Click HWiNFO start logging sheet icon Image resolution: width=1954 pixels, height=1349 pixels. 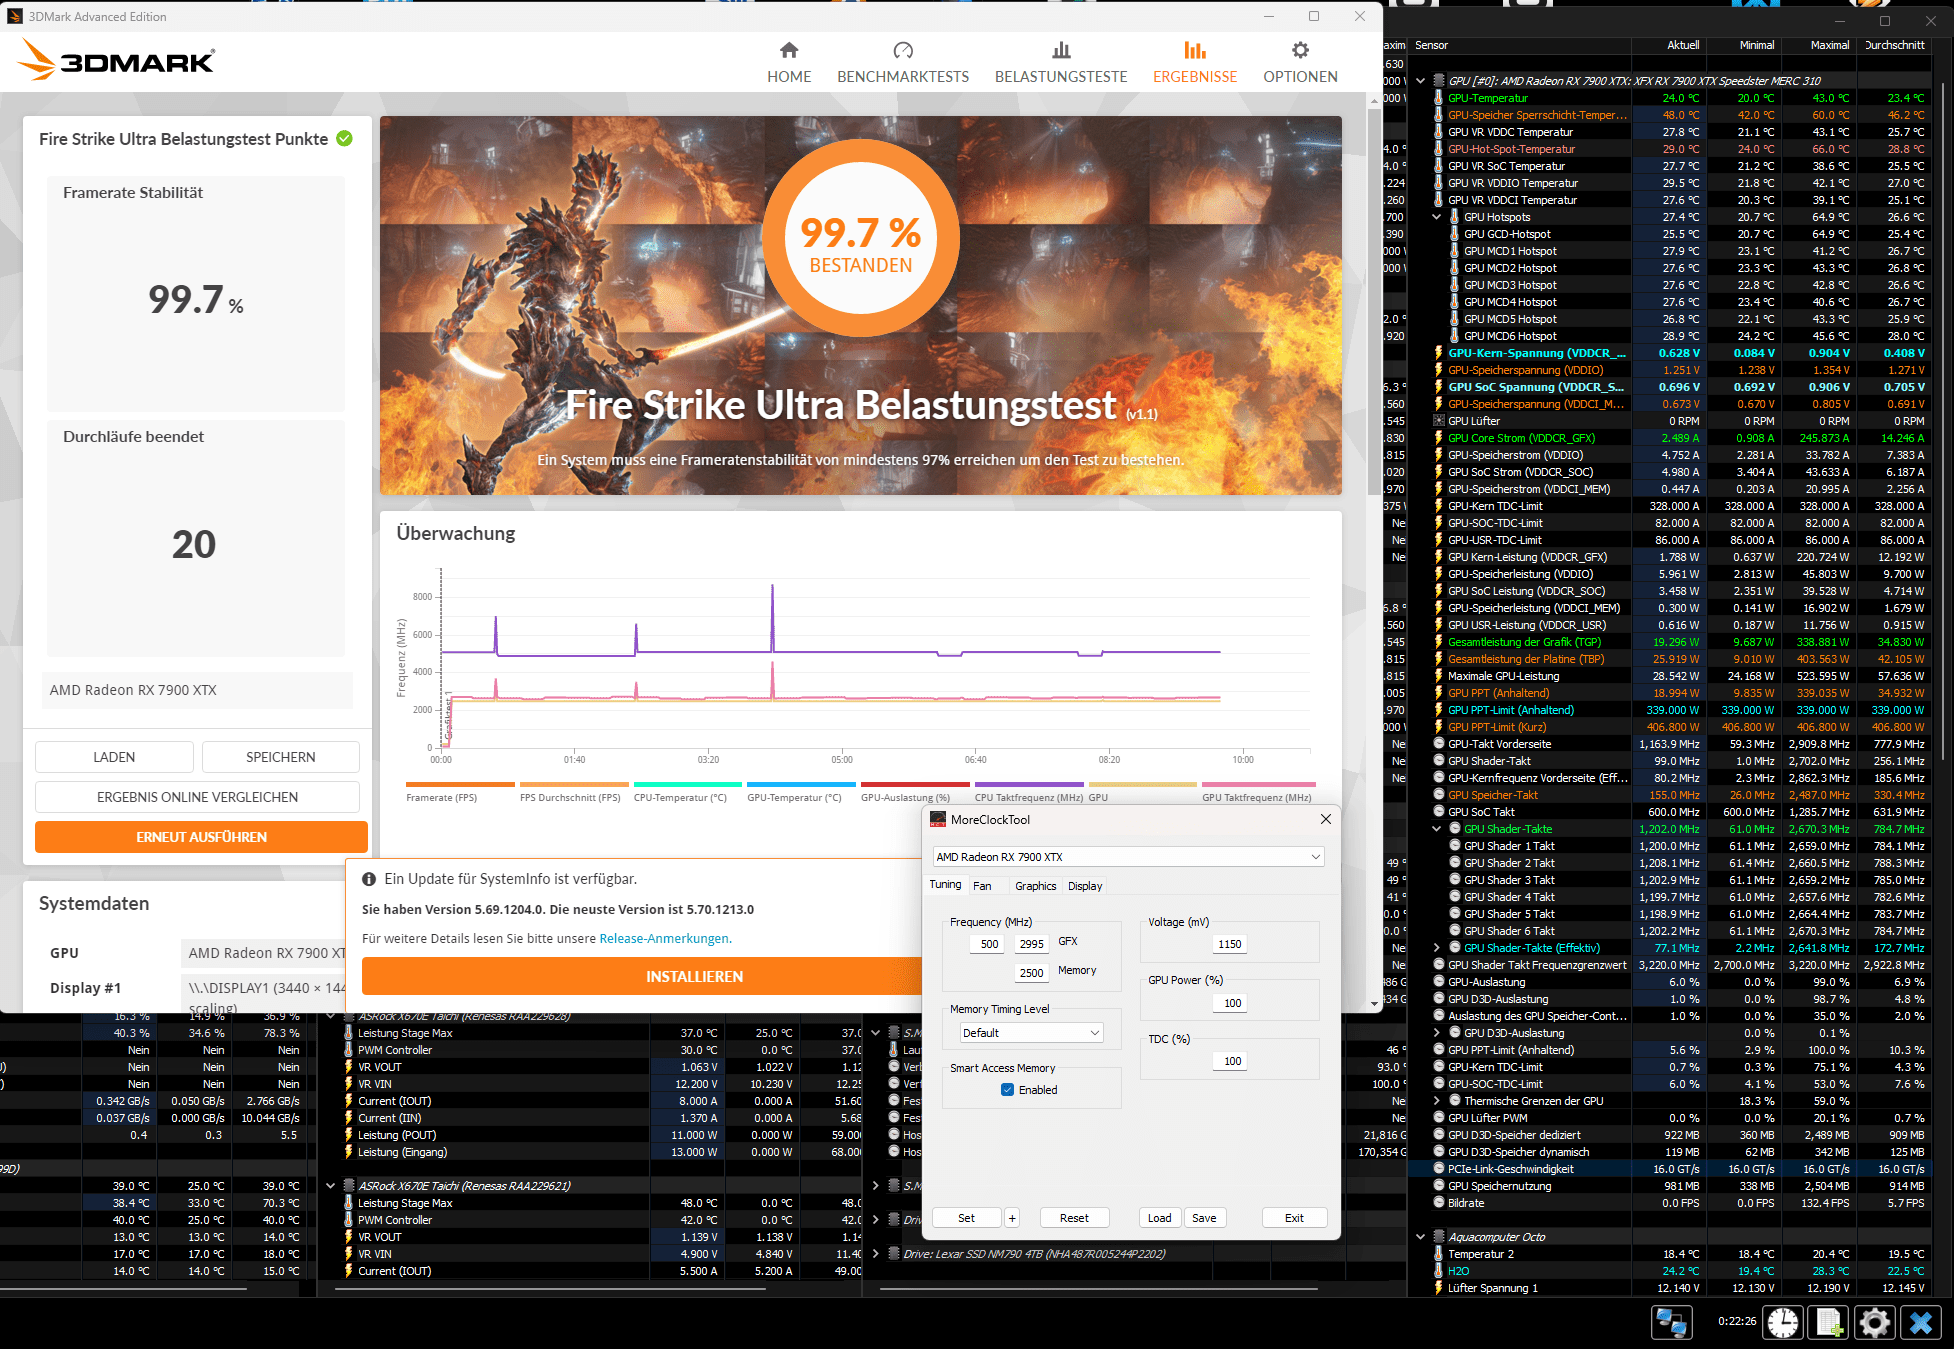pos(1829,1322)
